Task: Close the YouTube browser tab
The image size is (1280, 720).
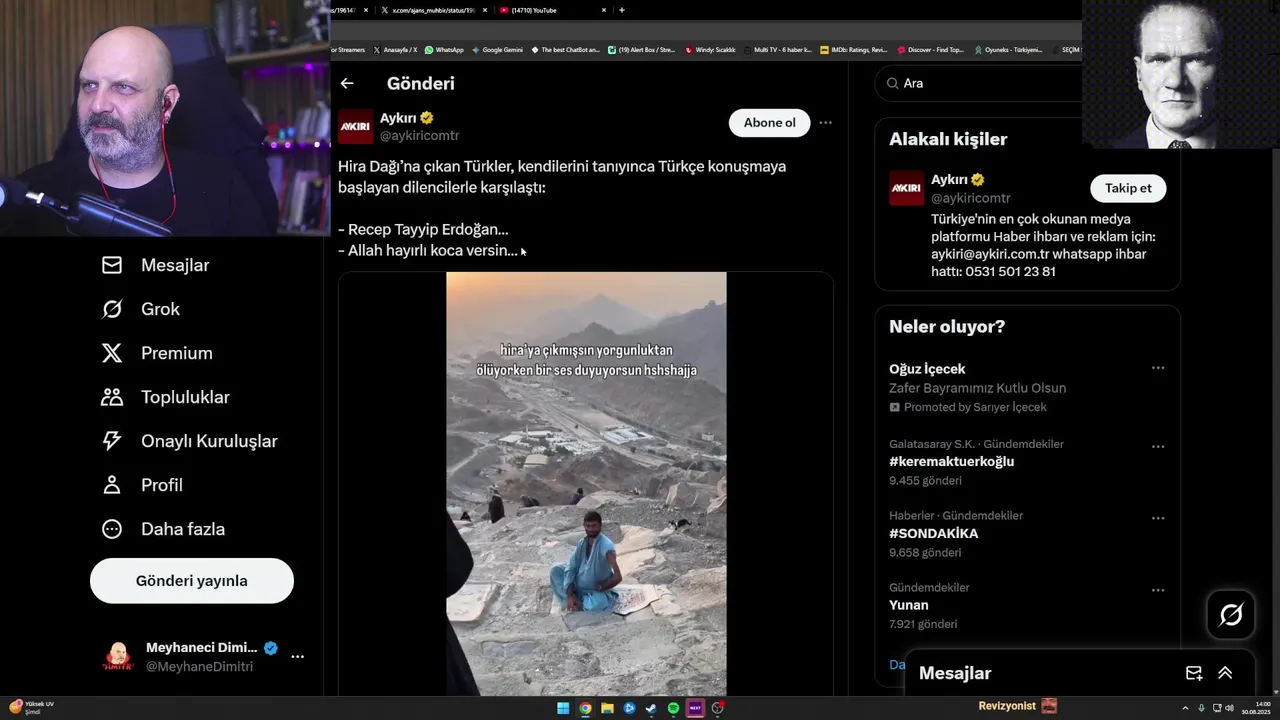Action: 603,10
